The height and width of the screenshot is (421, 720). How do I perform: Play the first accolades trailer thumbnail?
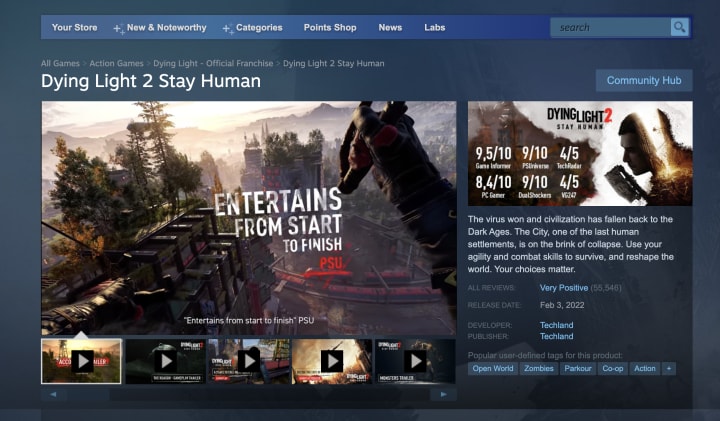(81, 361)
